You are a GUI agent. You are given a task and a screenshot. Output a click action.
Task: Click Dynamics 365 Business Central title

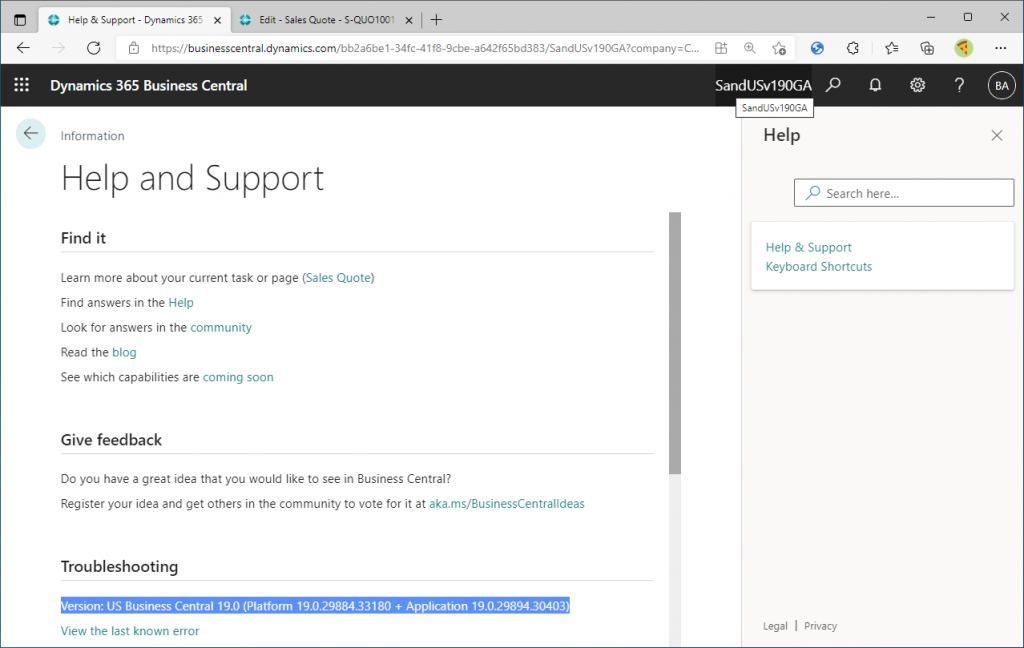pos(149,86)
